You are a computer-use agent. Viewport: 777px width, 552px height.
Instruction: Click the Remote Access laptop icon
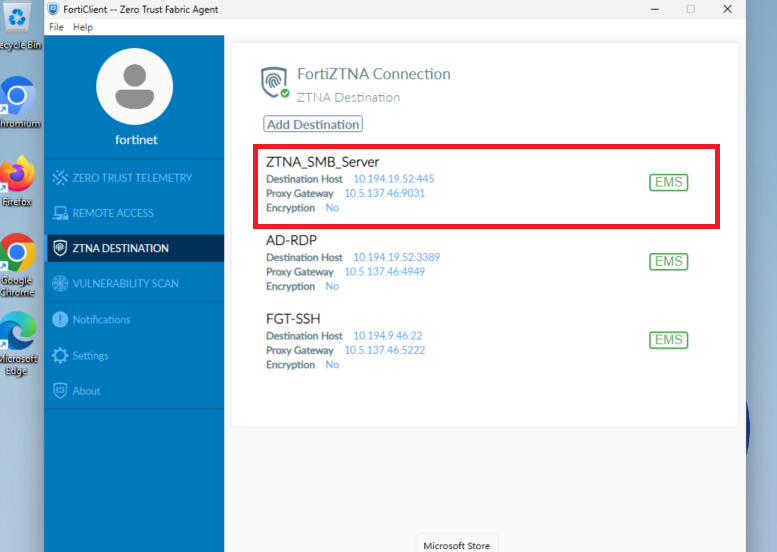60,213
